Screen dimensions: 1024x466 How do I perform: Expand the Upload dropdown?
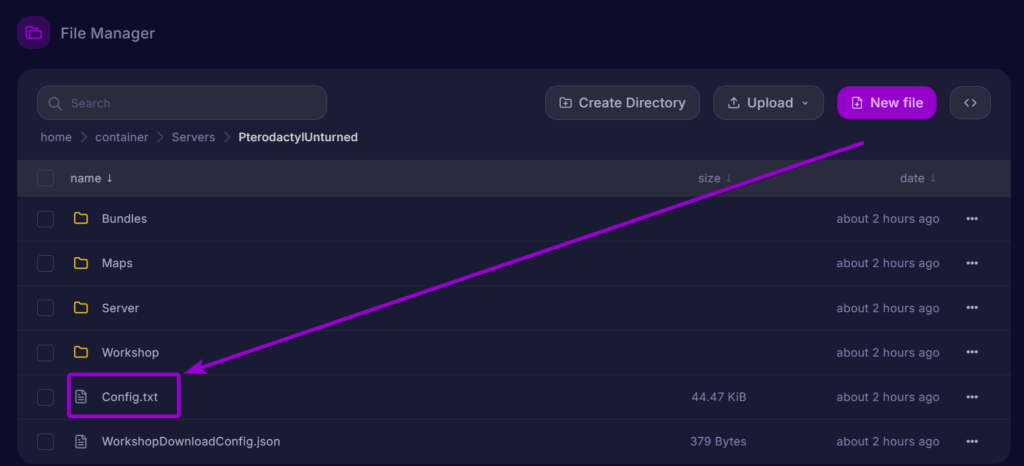click(768, 103)
